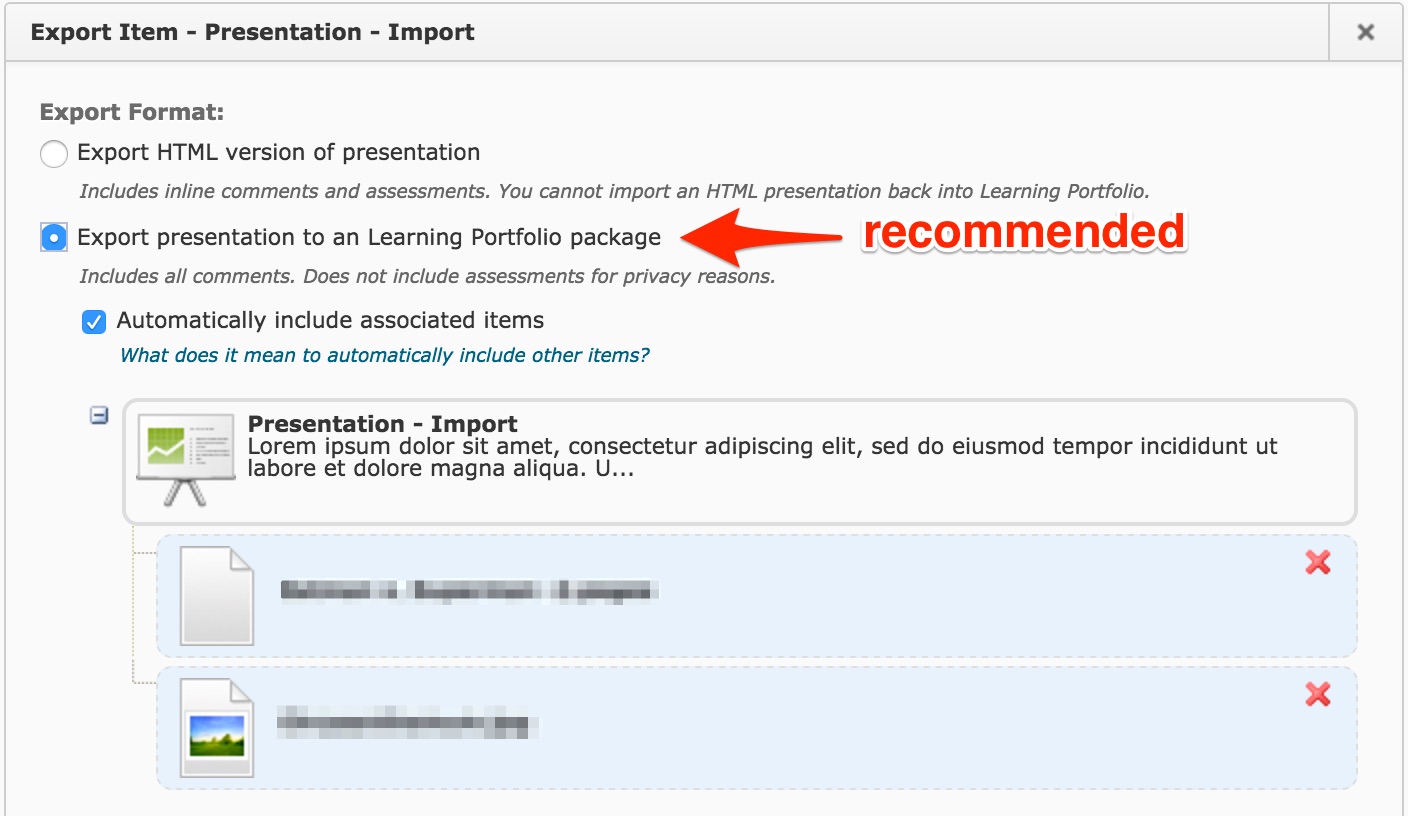Choose the Learning Portfolio package radio option
The image size is (1408, 816).
[x=54, y=238]
